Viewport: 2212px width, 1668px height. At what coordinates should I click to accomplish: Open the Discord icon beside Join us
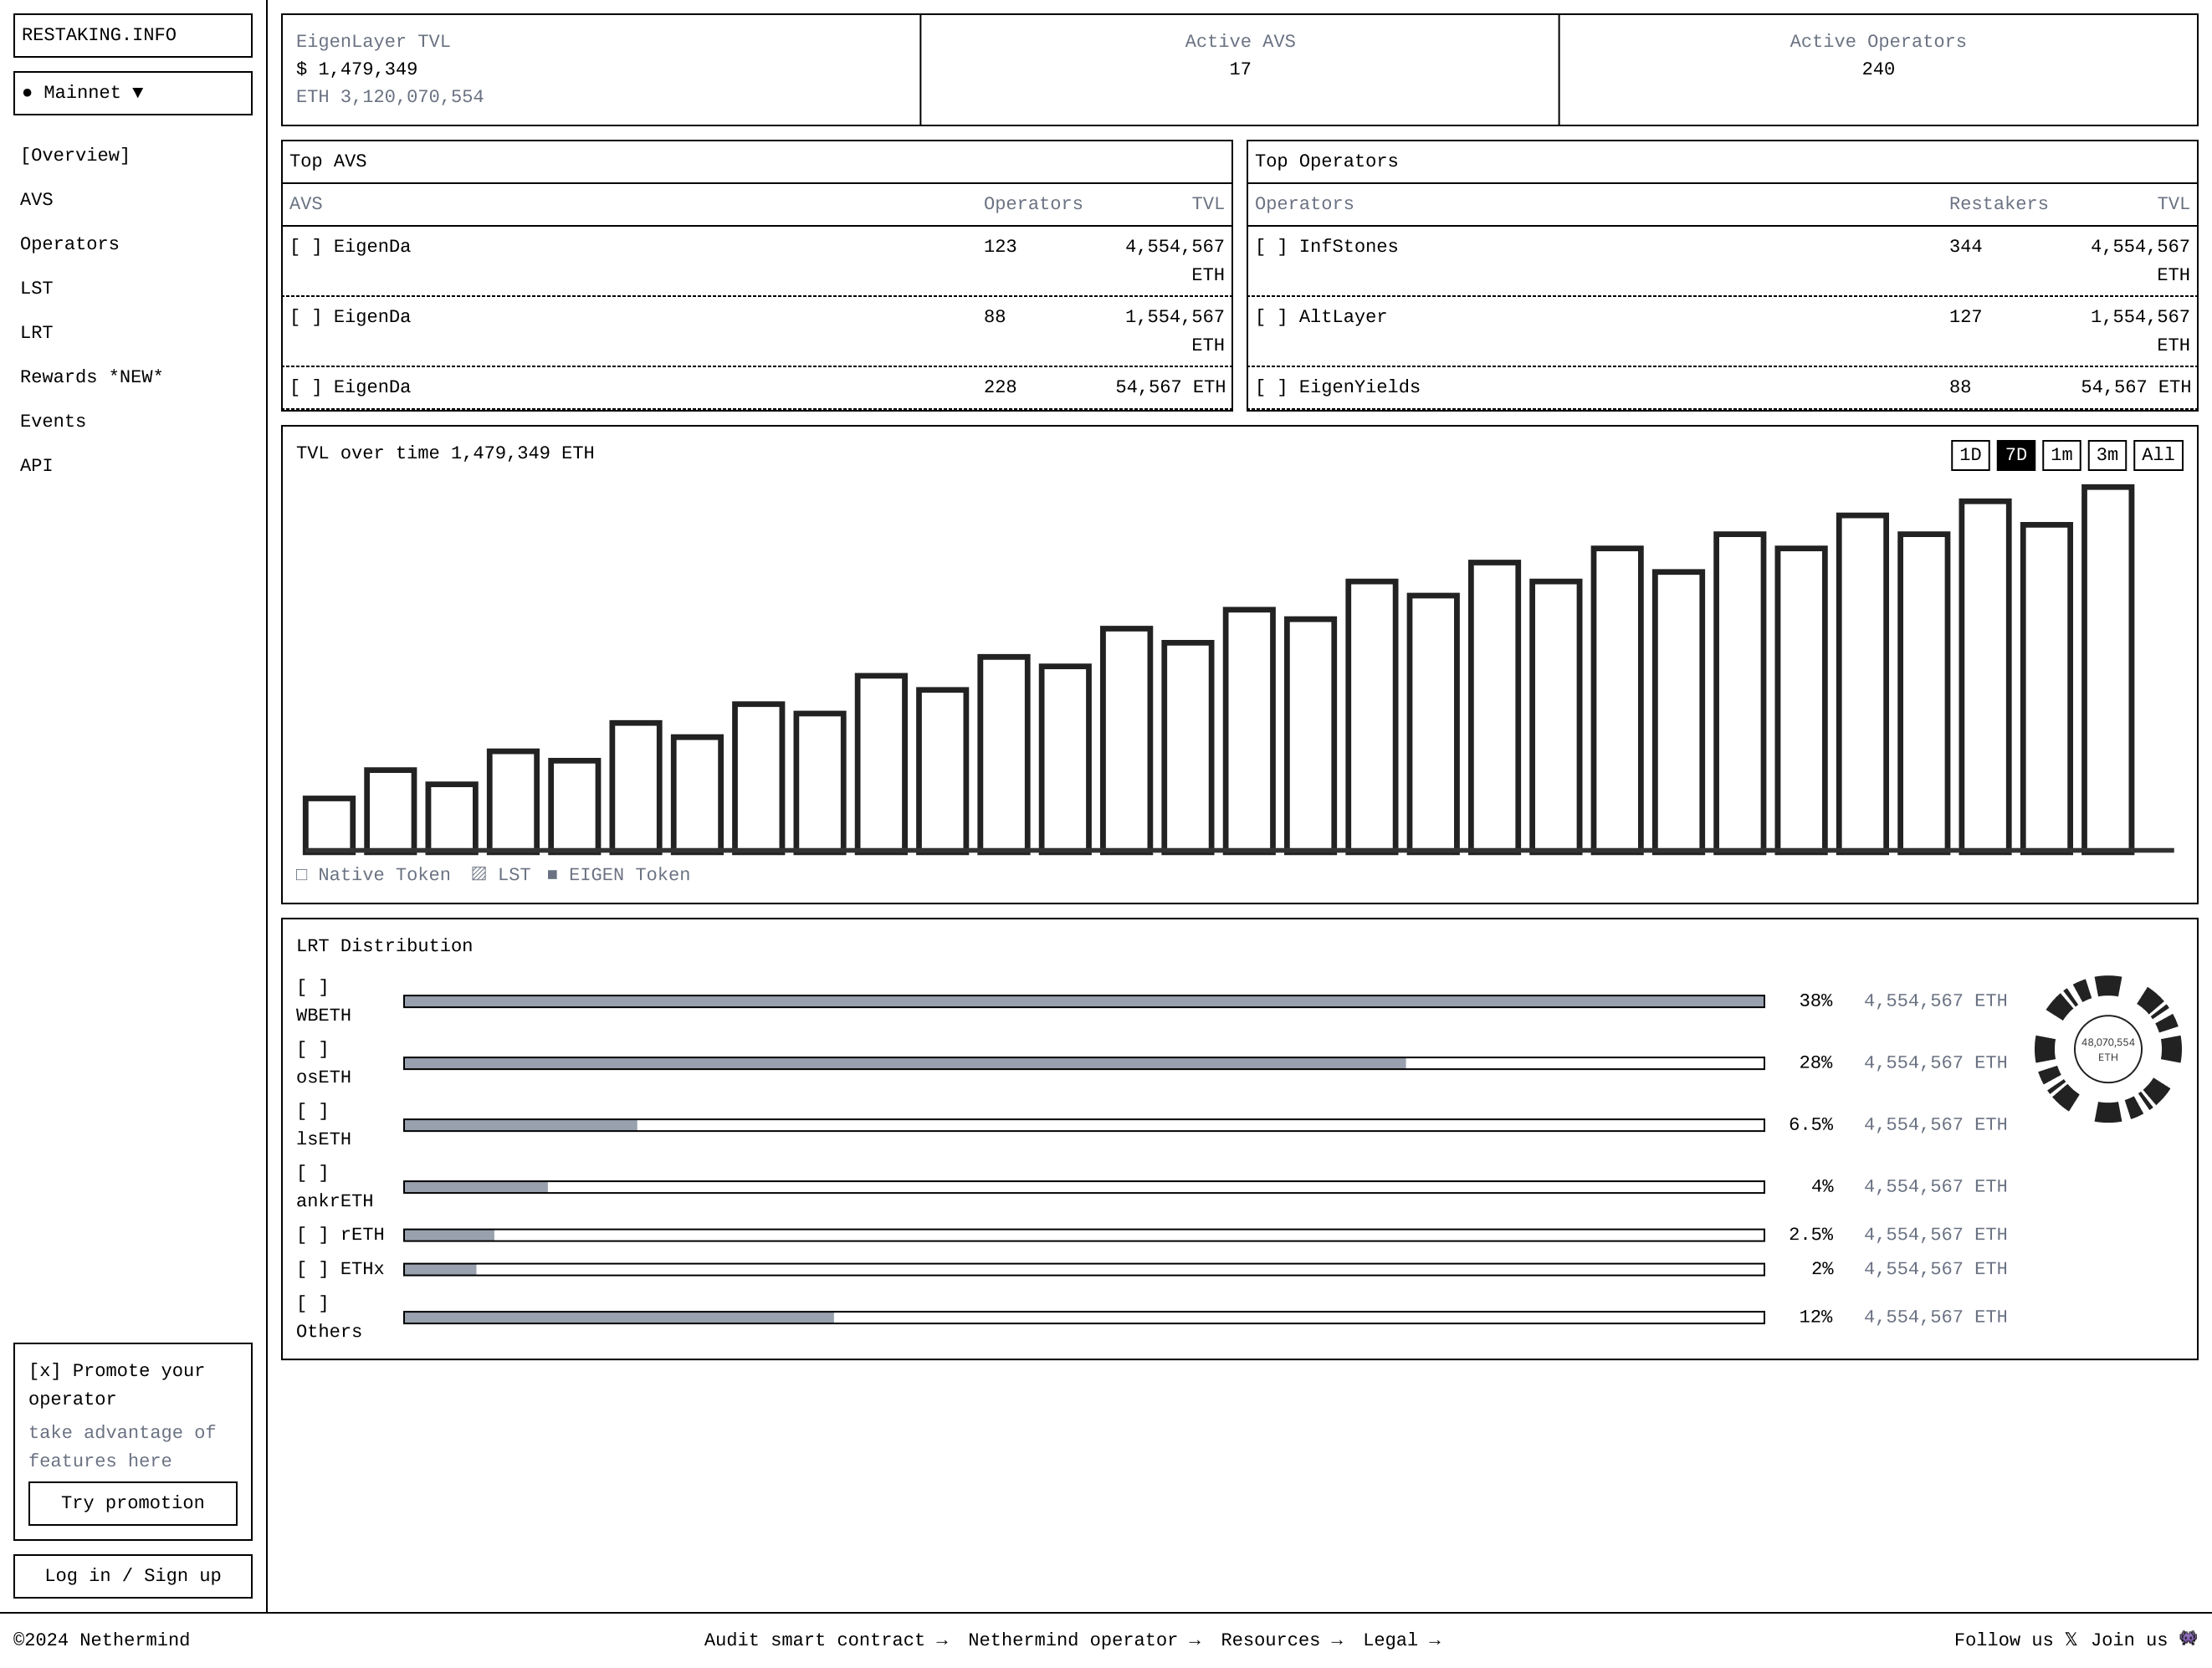[x=2188, y=1639]
